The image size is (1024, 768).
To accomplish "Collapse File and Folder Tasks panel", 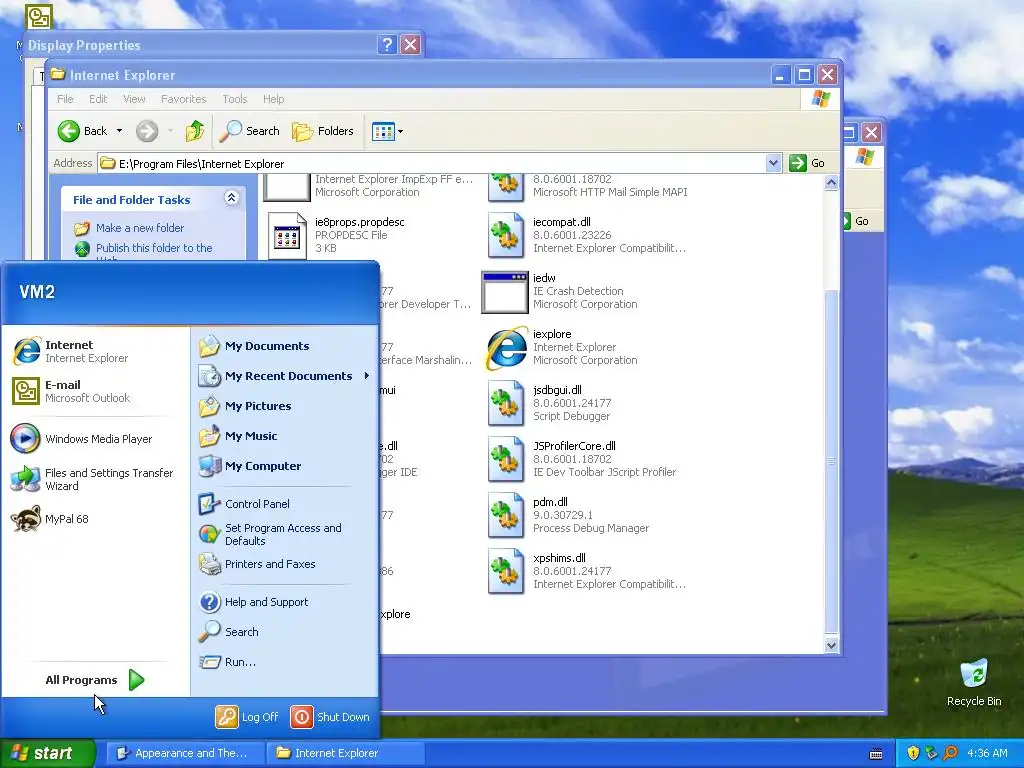I will point(231,198).
